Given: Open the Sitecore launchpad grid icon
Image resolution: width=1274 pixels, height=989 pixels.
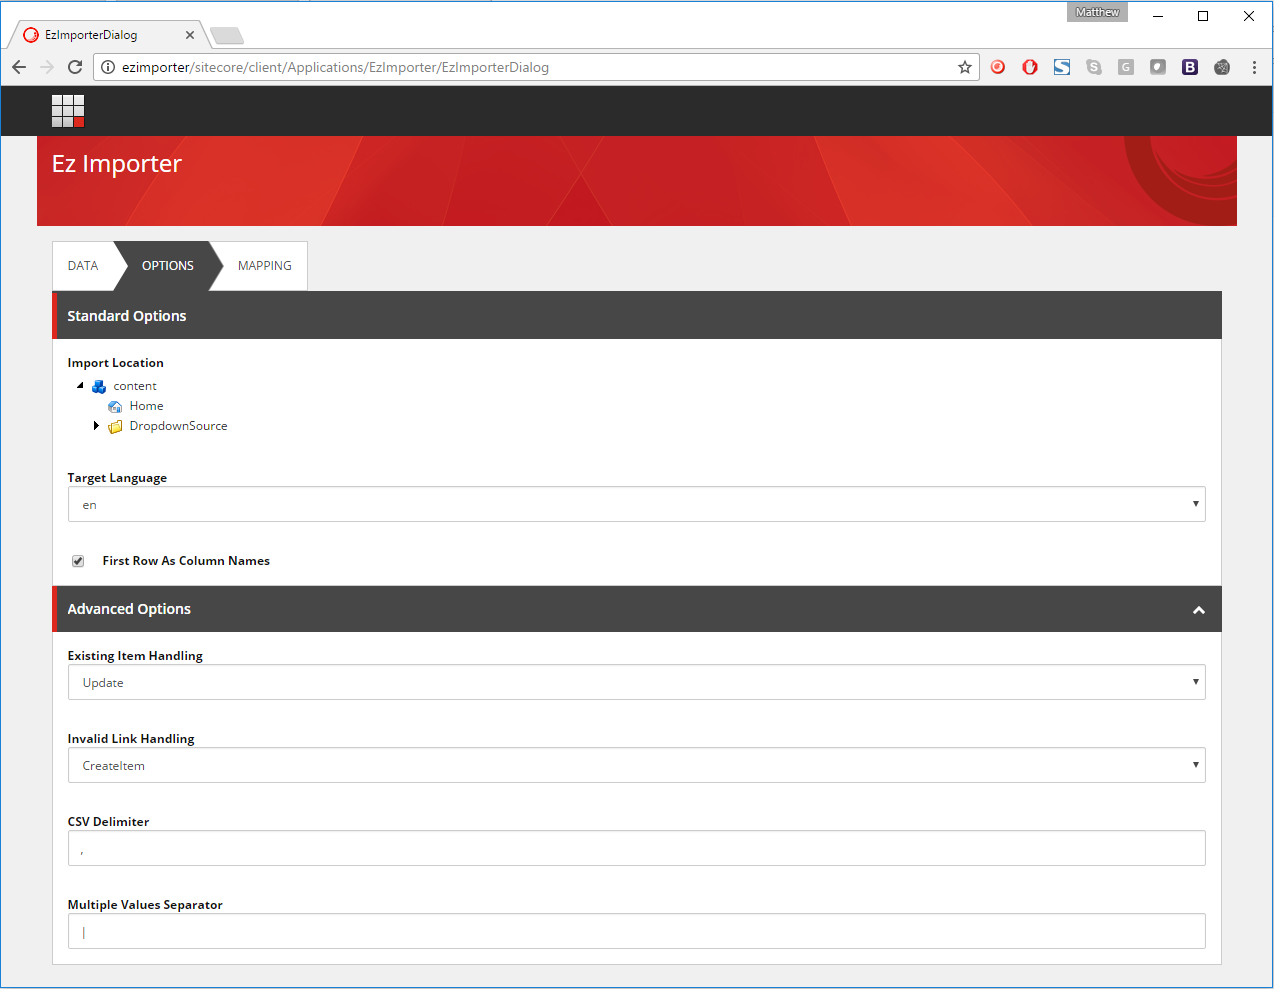Looking at the screenshot, I should (68, 111).
